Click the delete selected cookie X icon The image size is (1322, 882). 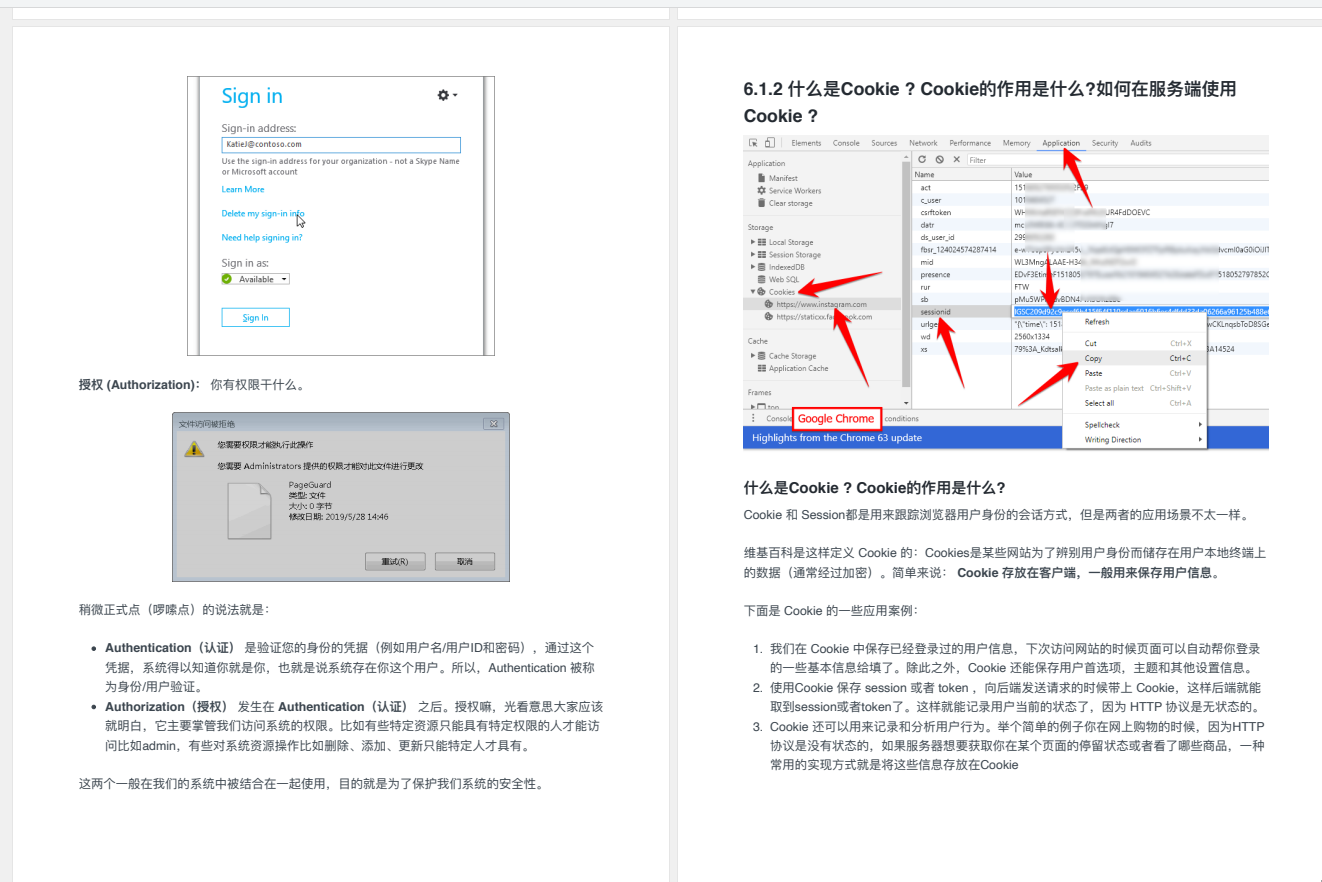tap(956, 159)
